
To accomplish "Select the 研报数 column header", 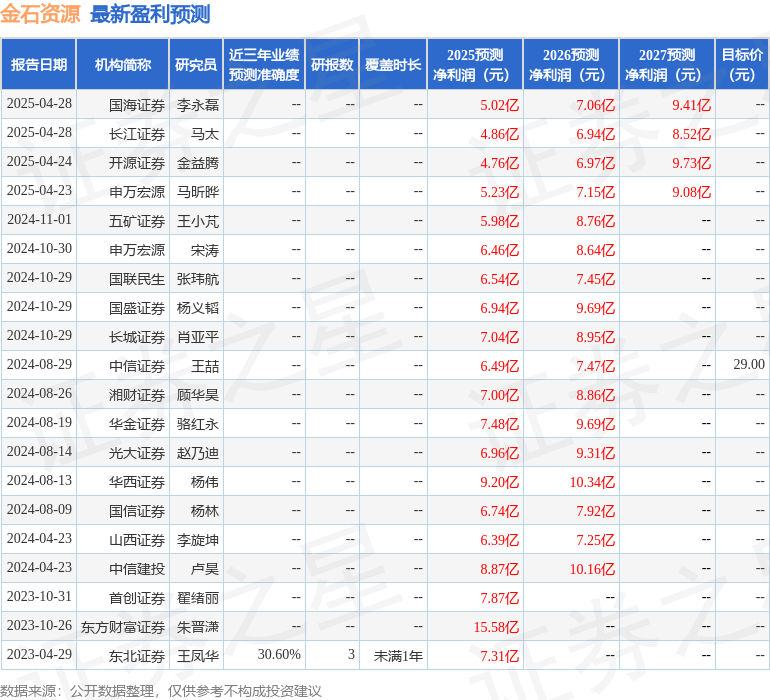I will tap(332, 65).
